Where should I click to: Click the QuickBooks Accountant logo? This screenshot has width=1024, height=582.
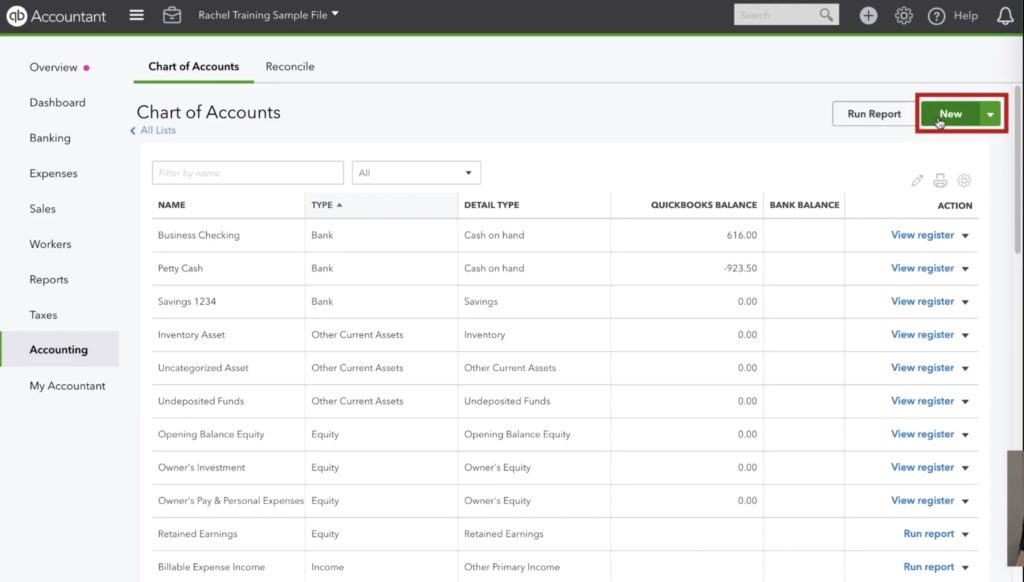[56, 16]
